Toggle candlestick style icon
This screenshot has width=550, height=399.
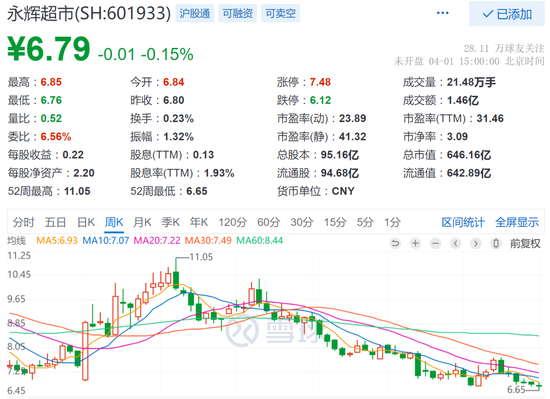(x=496, y=243)
